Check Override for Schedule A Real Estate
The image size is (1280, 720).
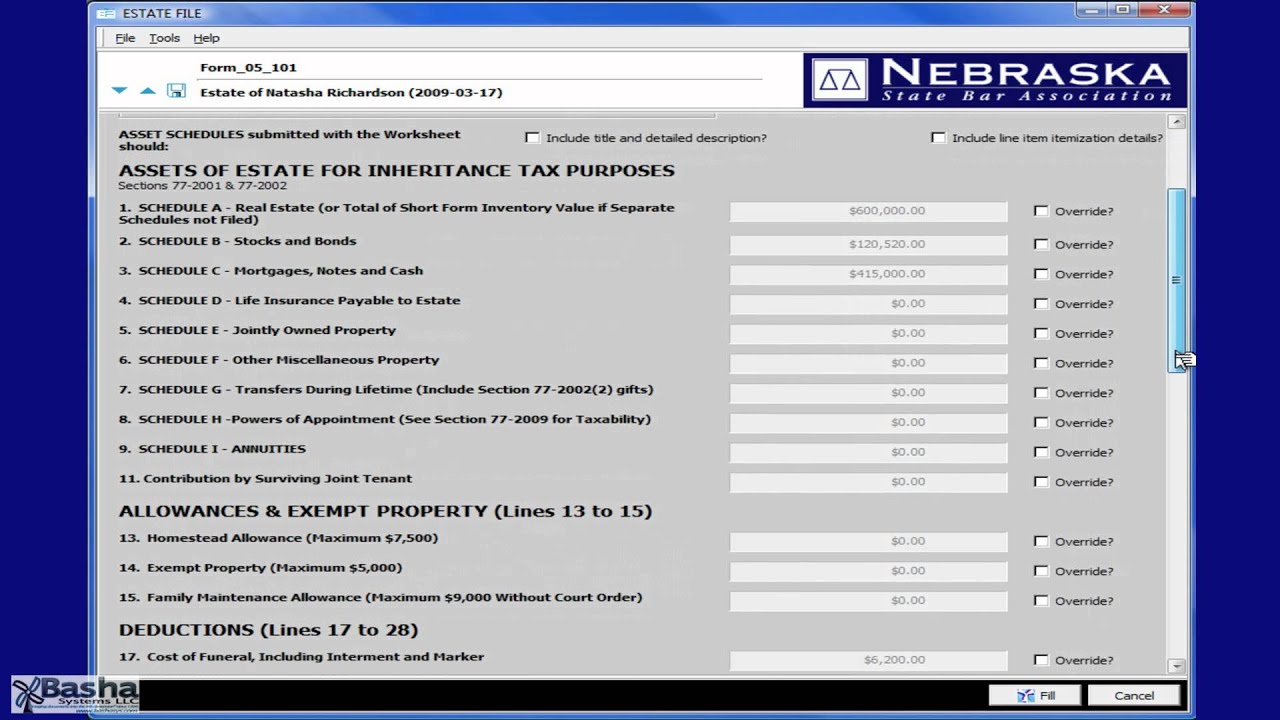1041,211
